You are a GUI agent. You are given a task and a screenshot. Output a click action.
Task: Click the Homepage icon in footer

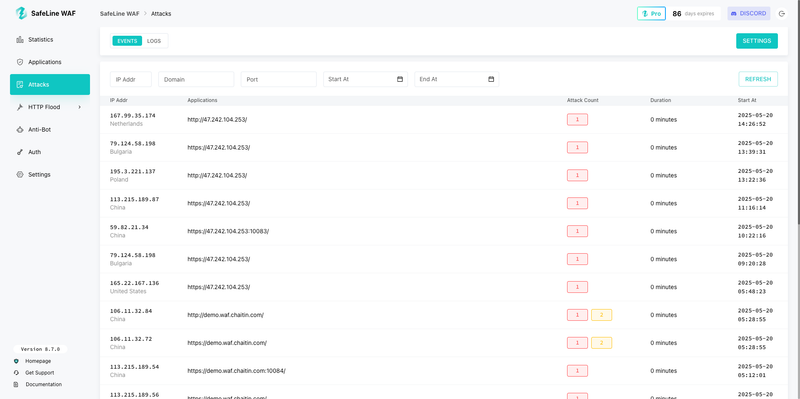[x=16, y=361]
